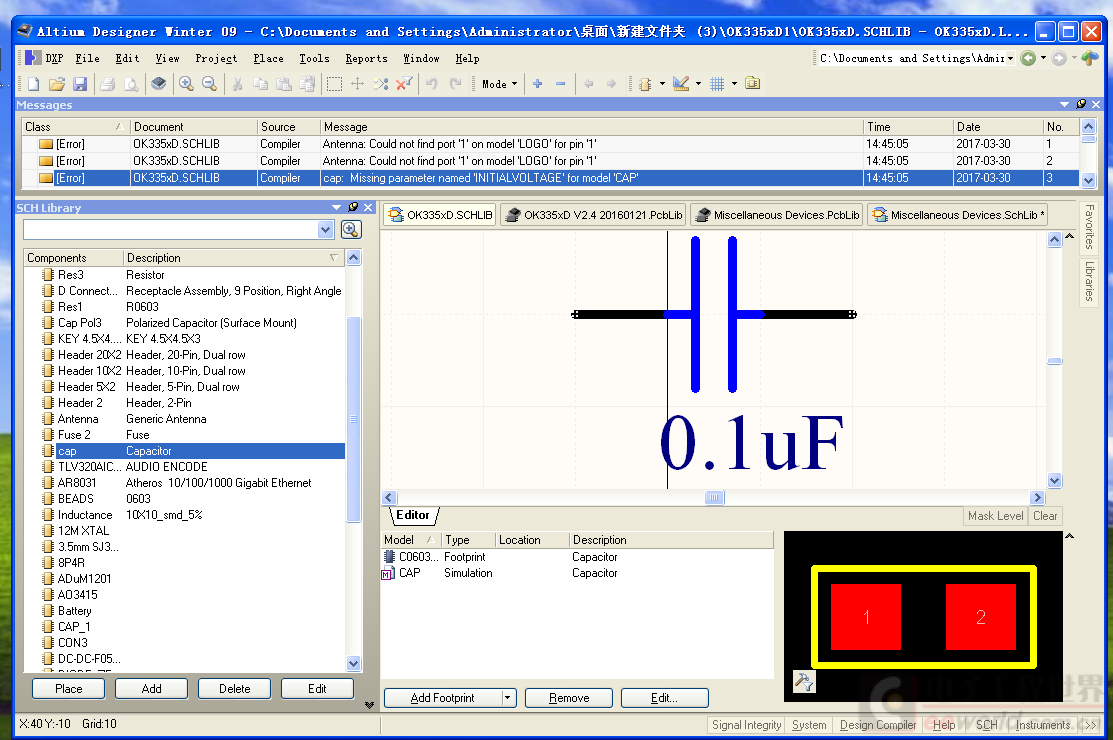
Task: Open the Project menu
Action: 216,58
